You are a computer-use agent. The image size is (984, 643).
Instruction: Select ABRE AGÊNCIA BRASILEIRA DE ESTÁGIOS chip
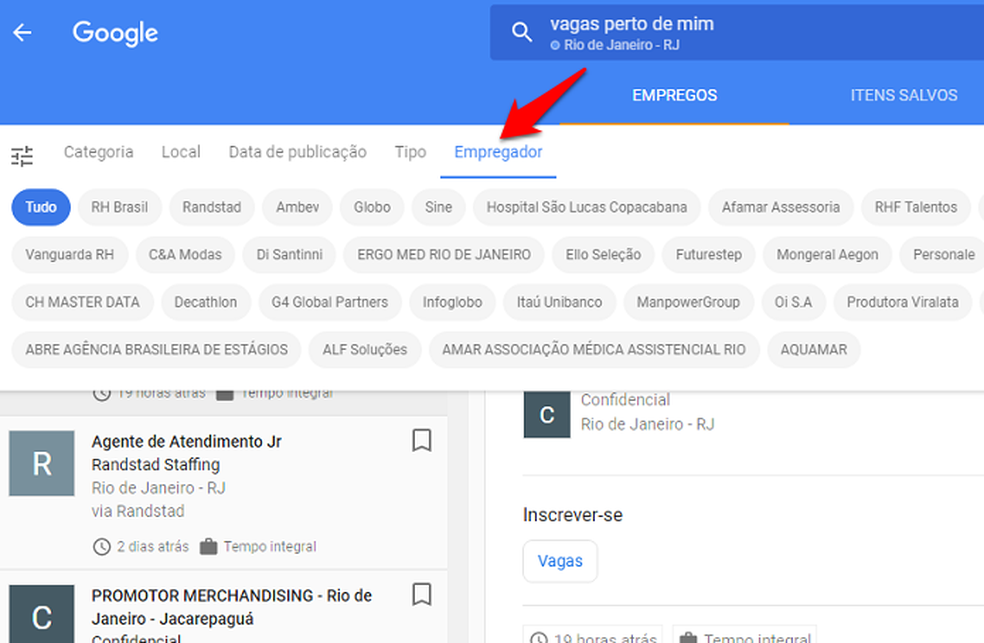[x=156, y=349]
